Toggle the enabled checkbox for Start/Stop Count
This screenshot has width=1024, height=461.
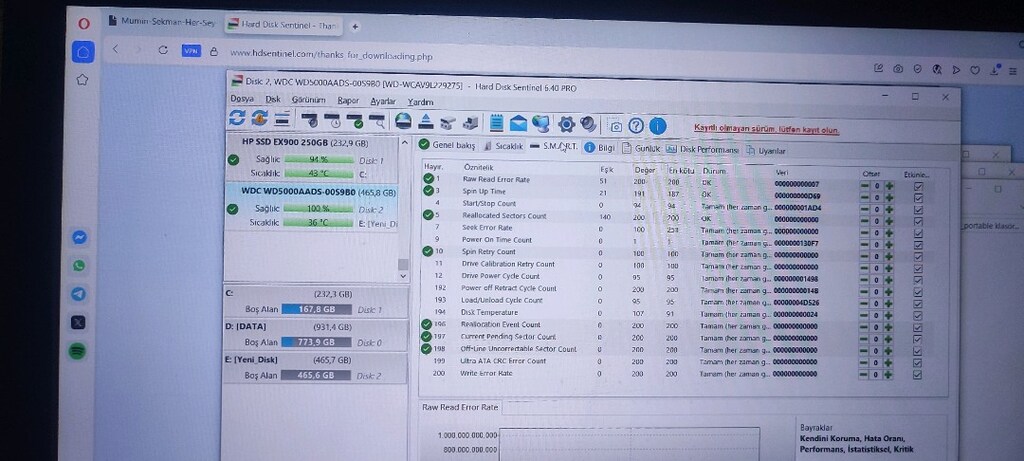pyautogui.click(x=918, y=210)
